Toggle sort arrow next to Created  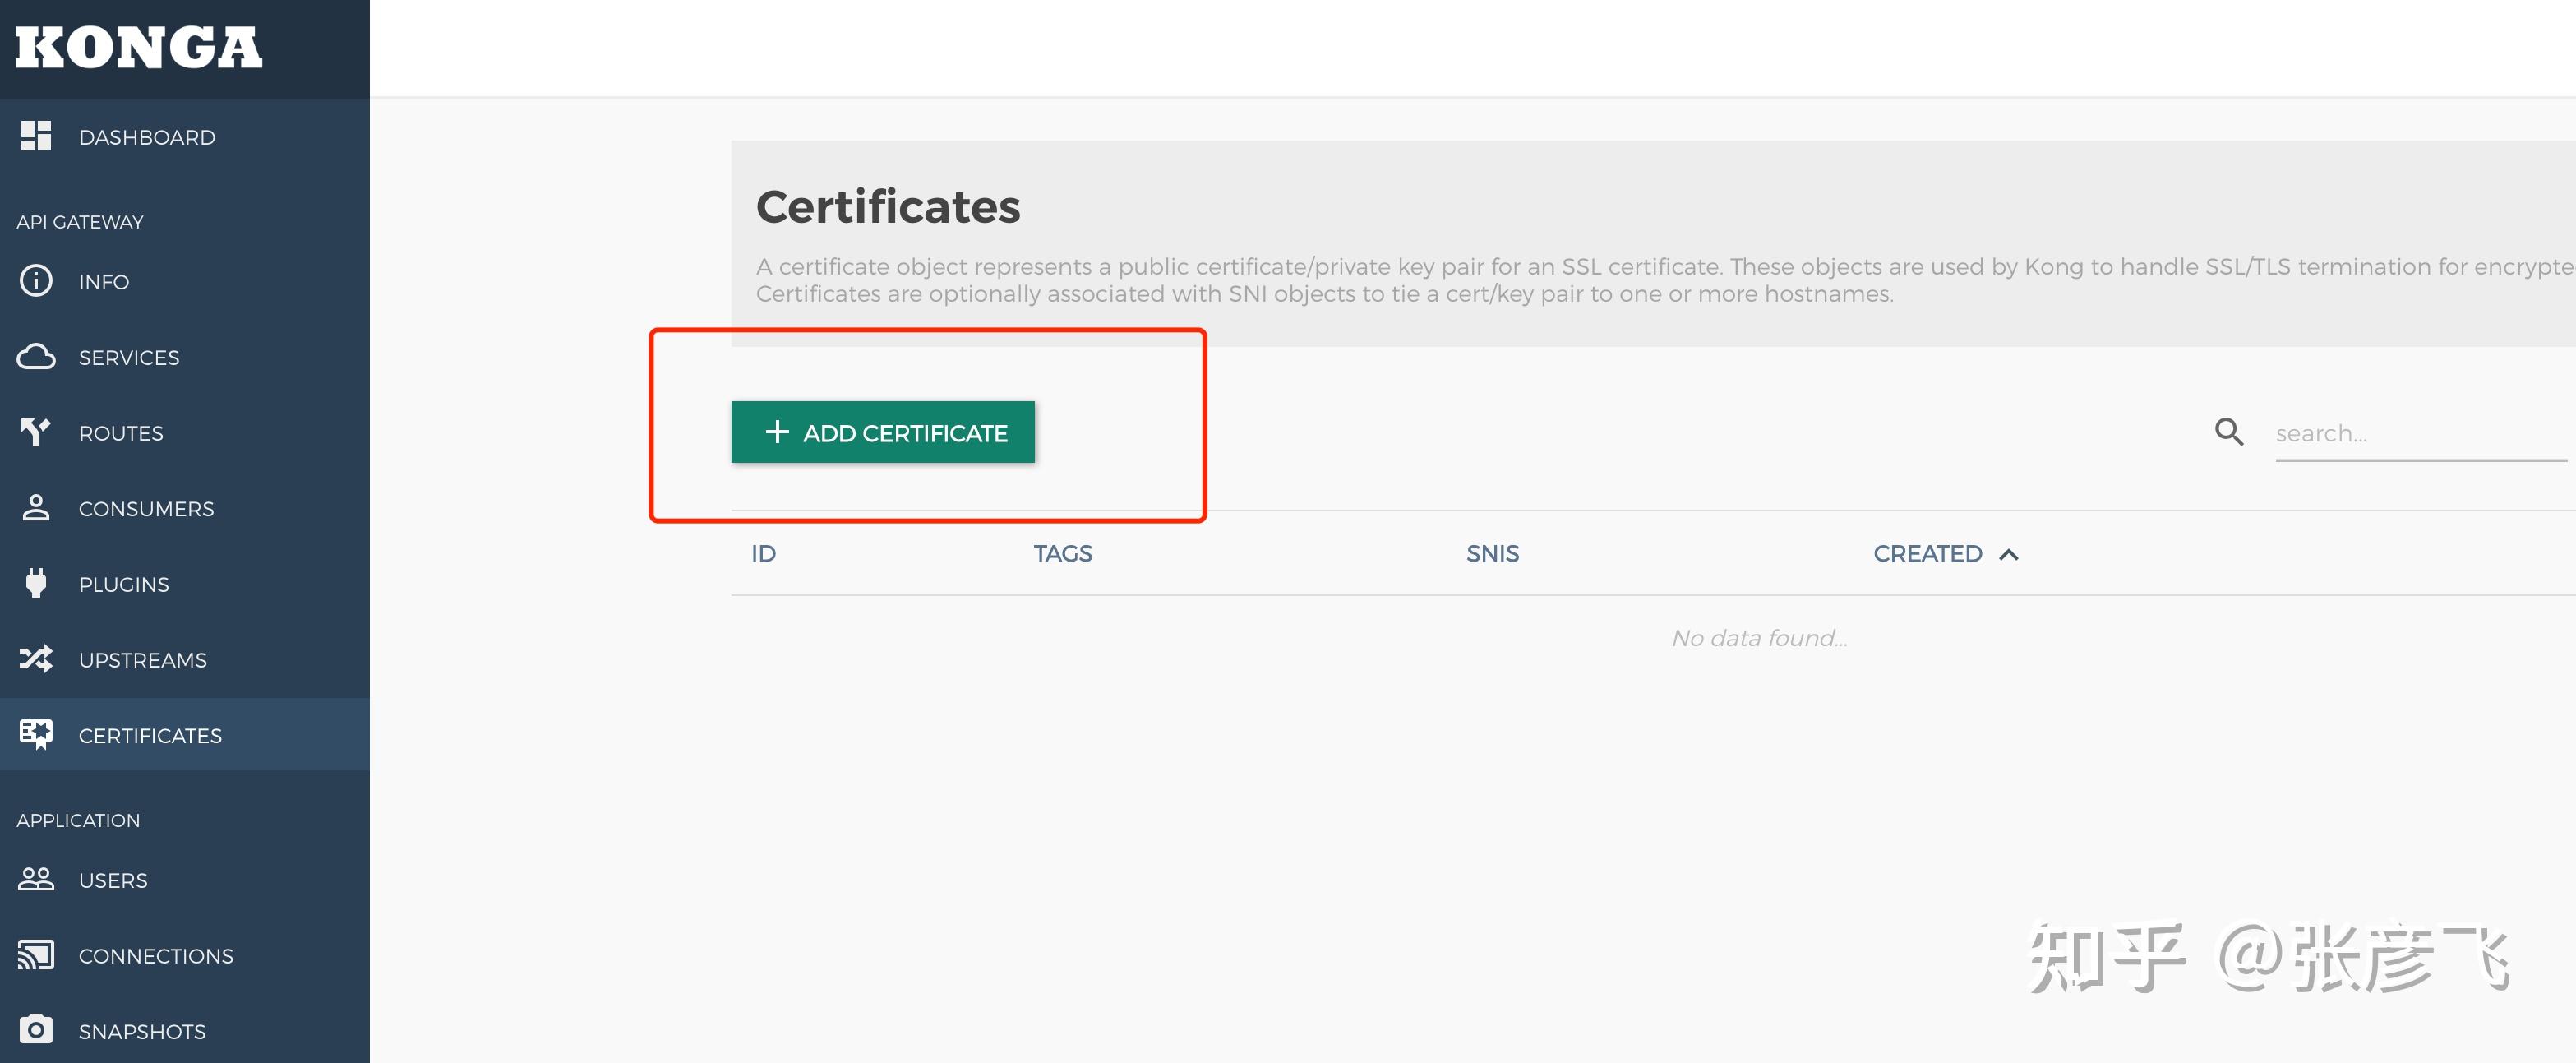coord(2008,555)
